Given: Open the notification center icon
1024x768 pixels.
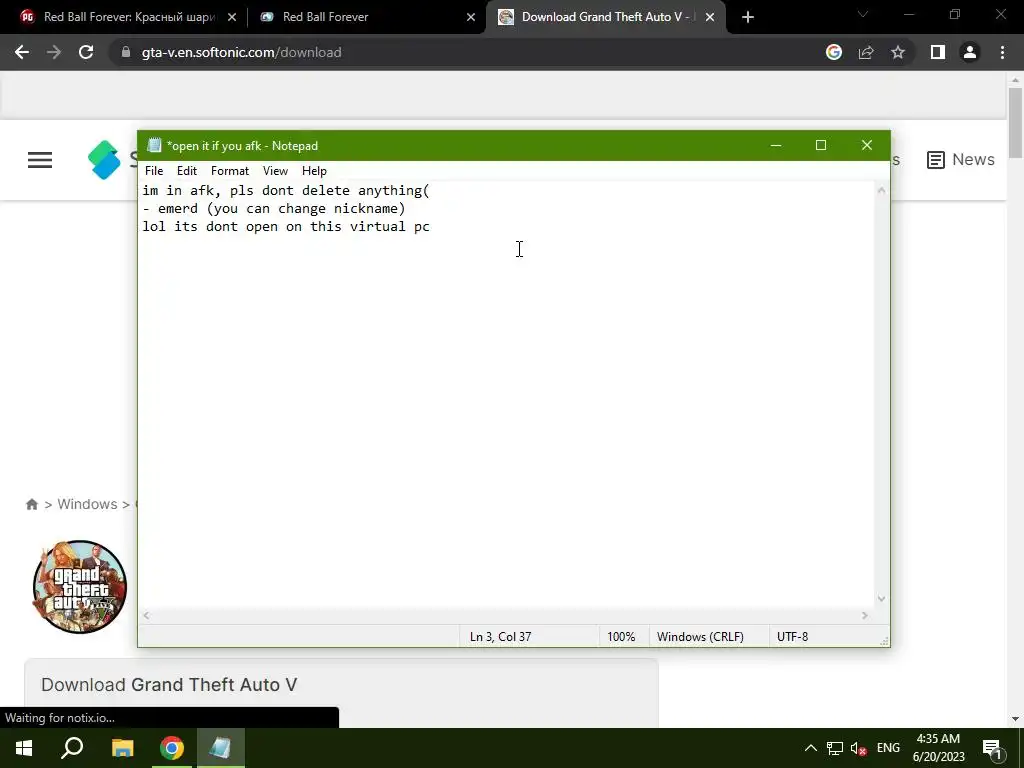Looking at the screenshot, I should pos(992,748).
